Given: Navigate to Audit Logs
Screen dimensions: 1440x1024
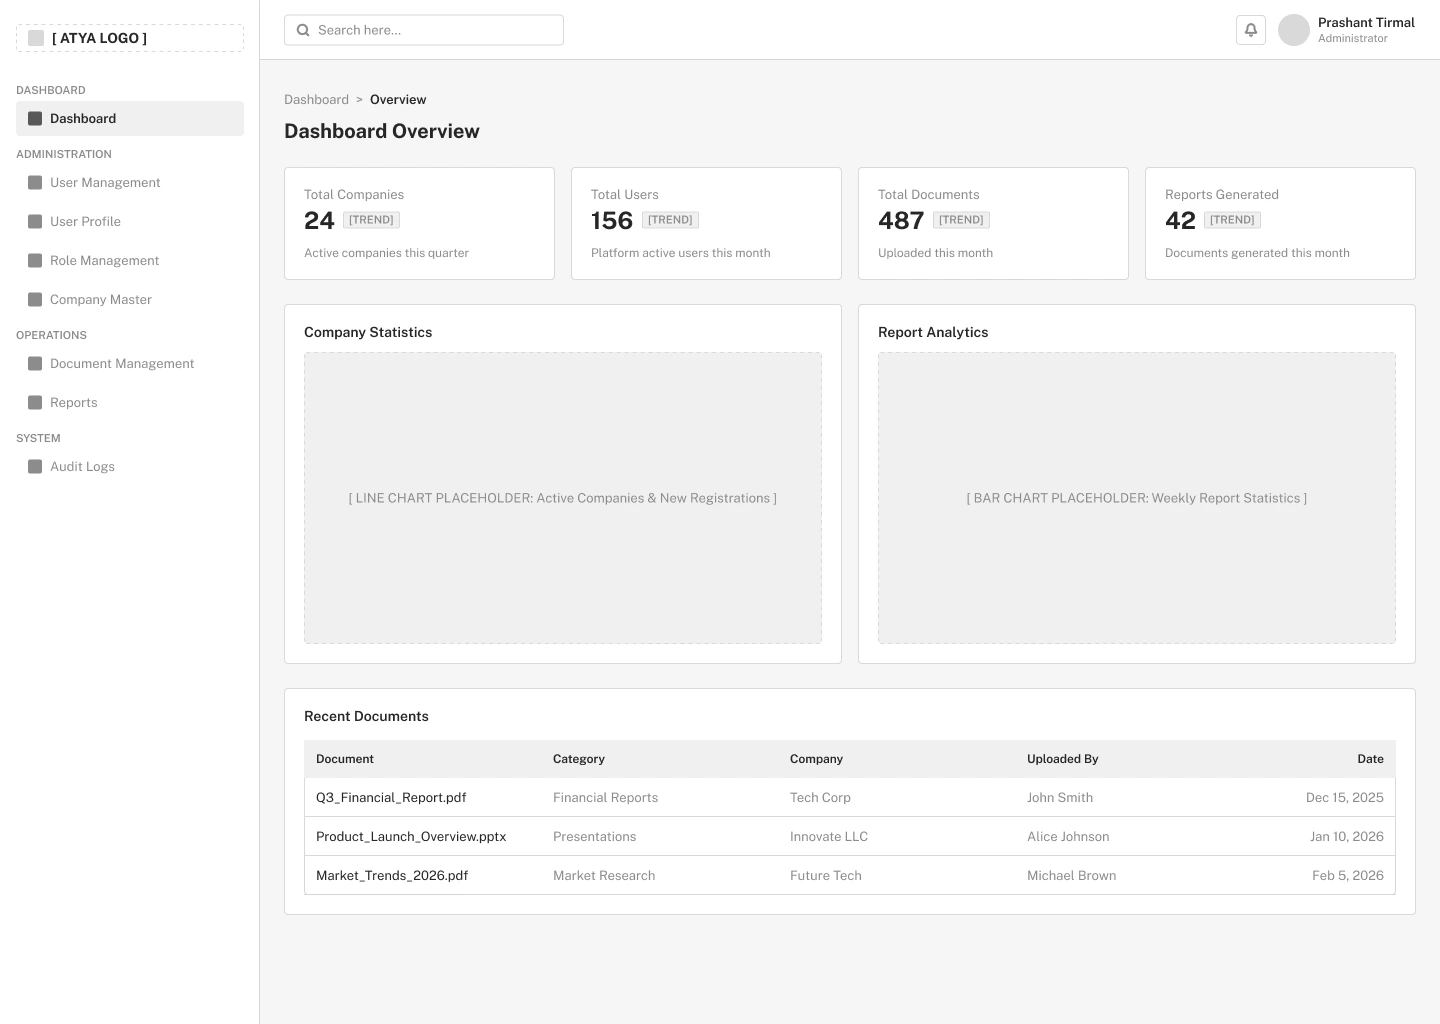Looking at the screenshot, I should [x=130, y=466].
